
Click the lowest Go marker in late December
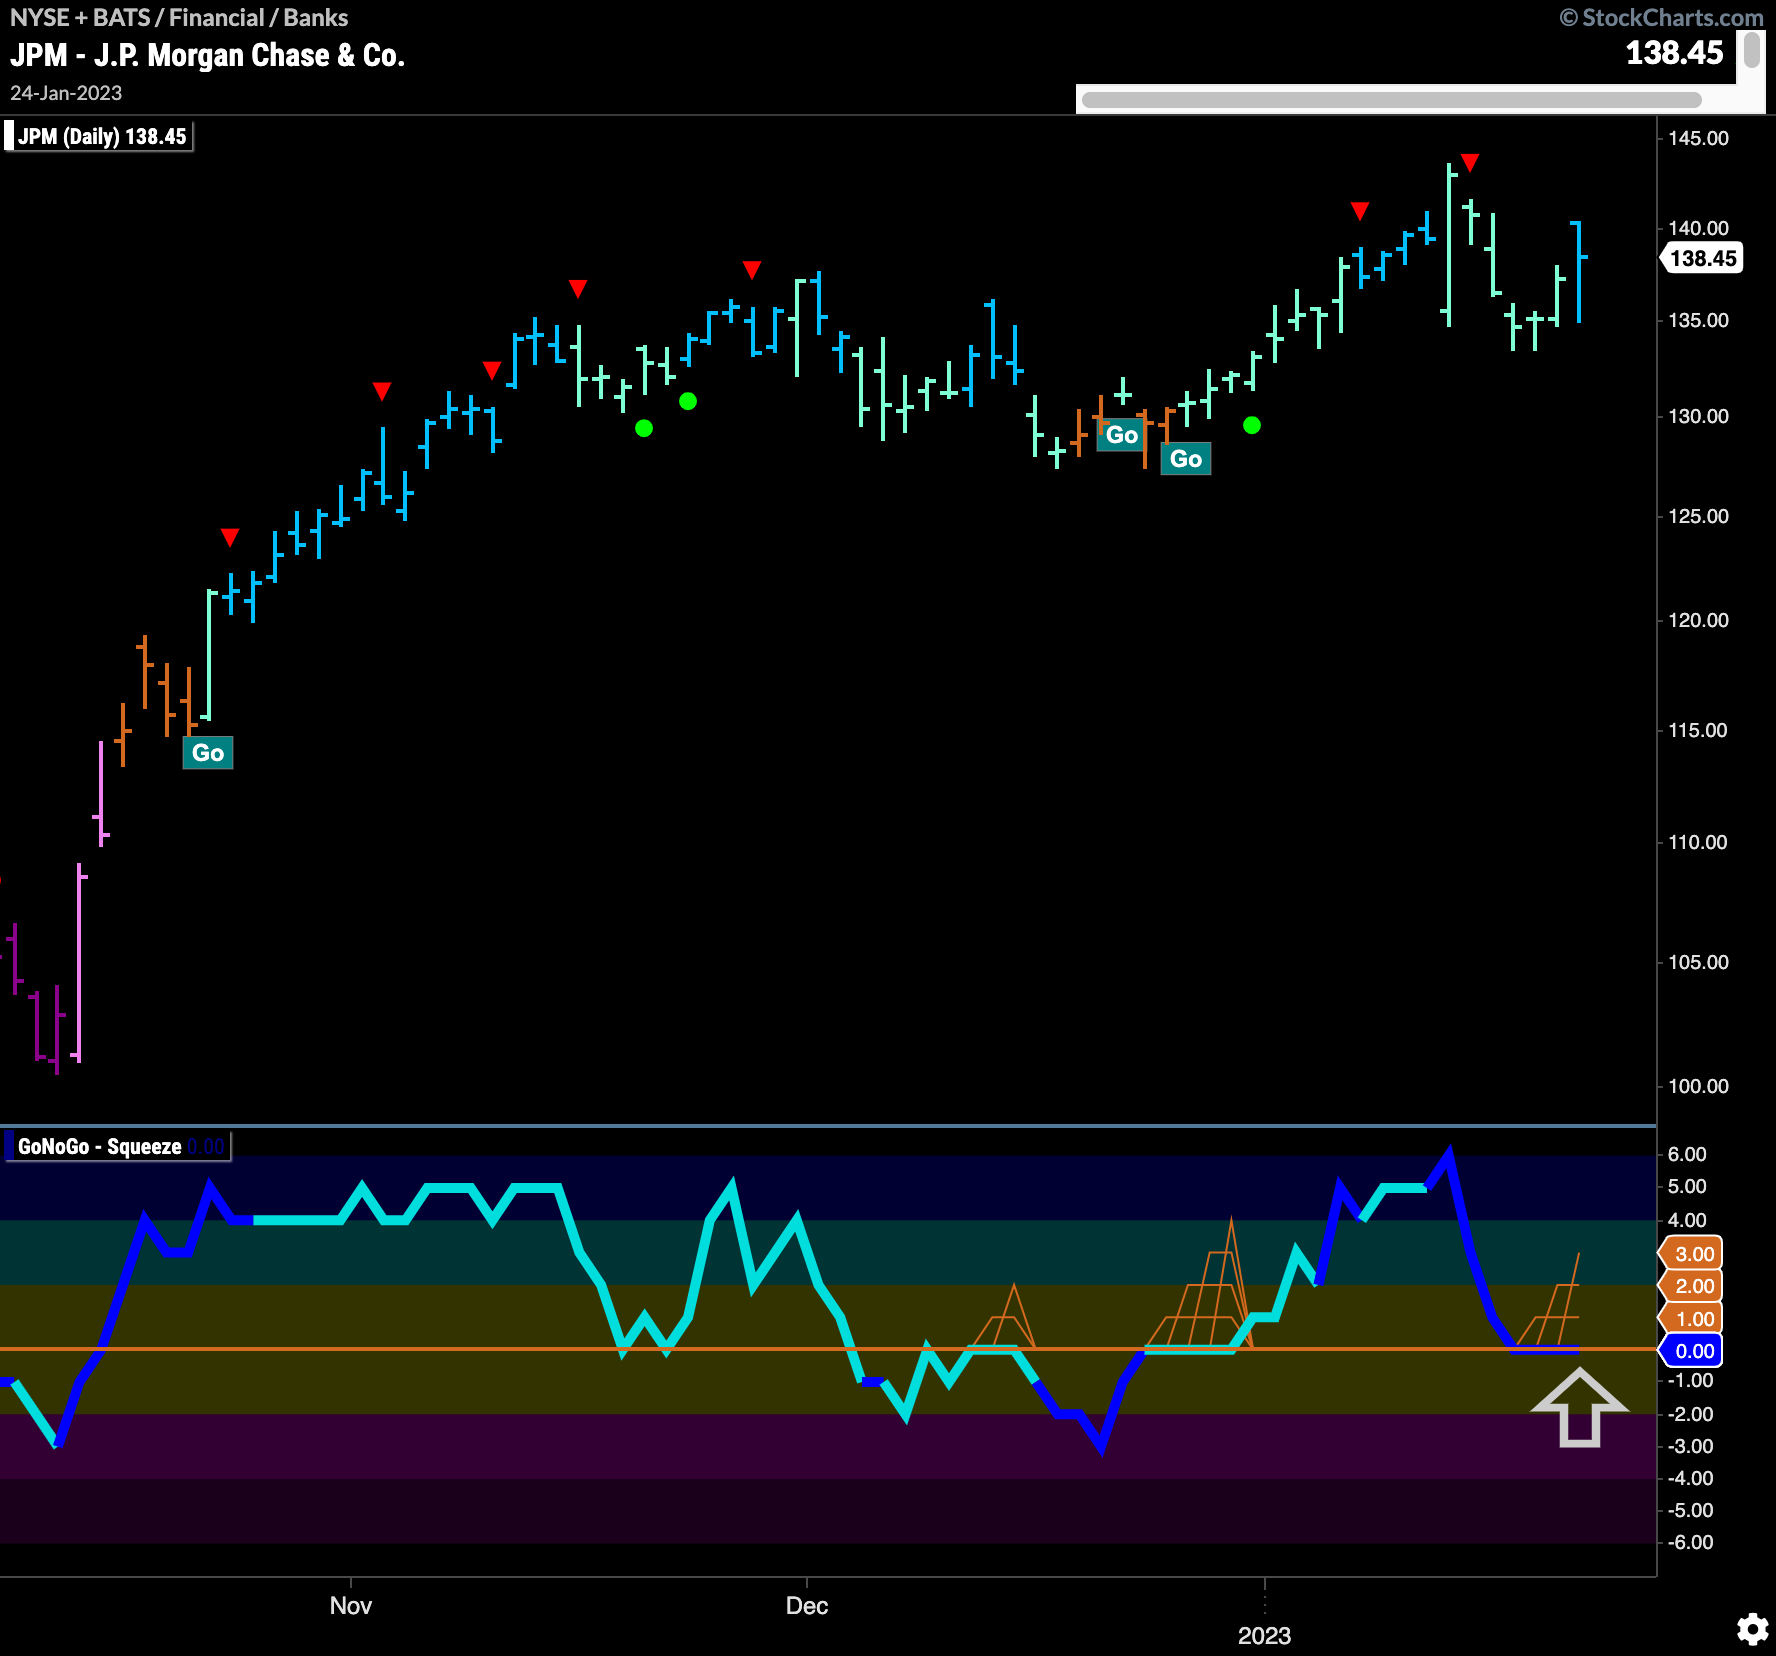(1186, 459)
